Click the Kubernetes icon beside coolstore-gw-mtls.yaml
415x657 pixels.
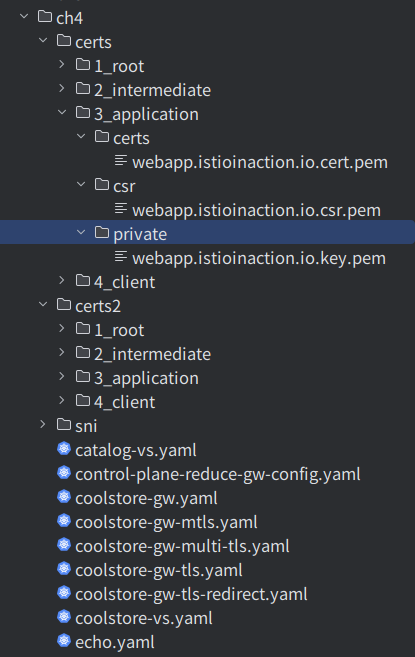click(64, 521)
